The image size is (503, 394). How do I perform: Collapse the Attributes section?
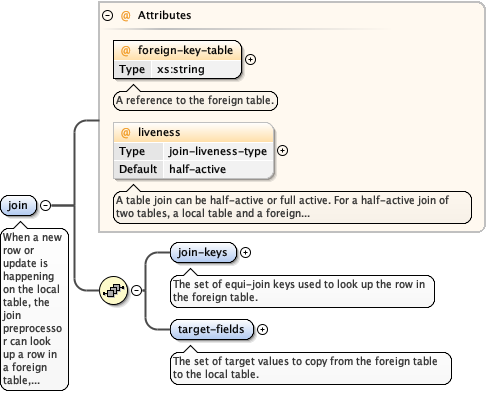tap(107, 16)
